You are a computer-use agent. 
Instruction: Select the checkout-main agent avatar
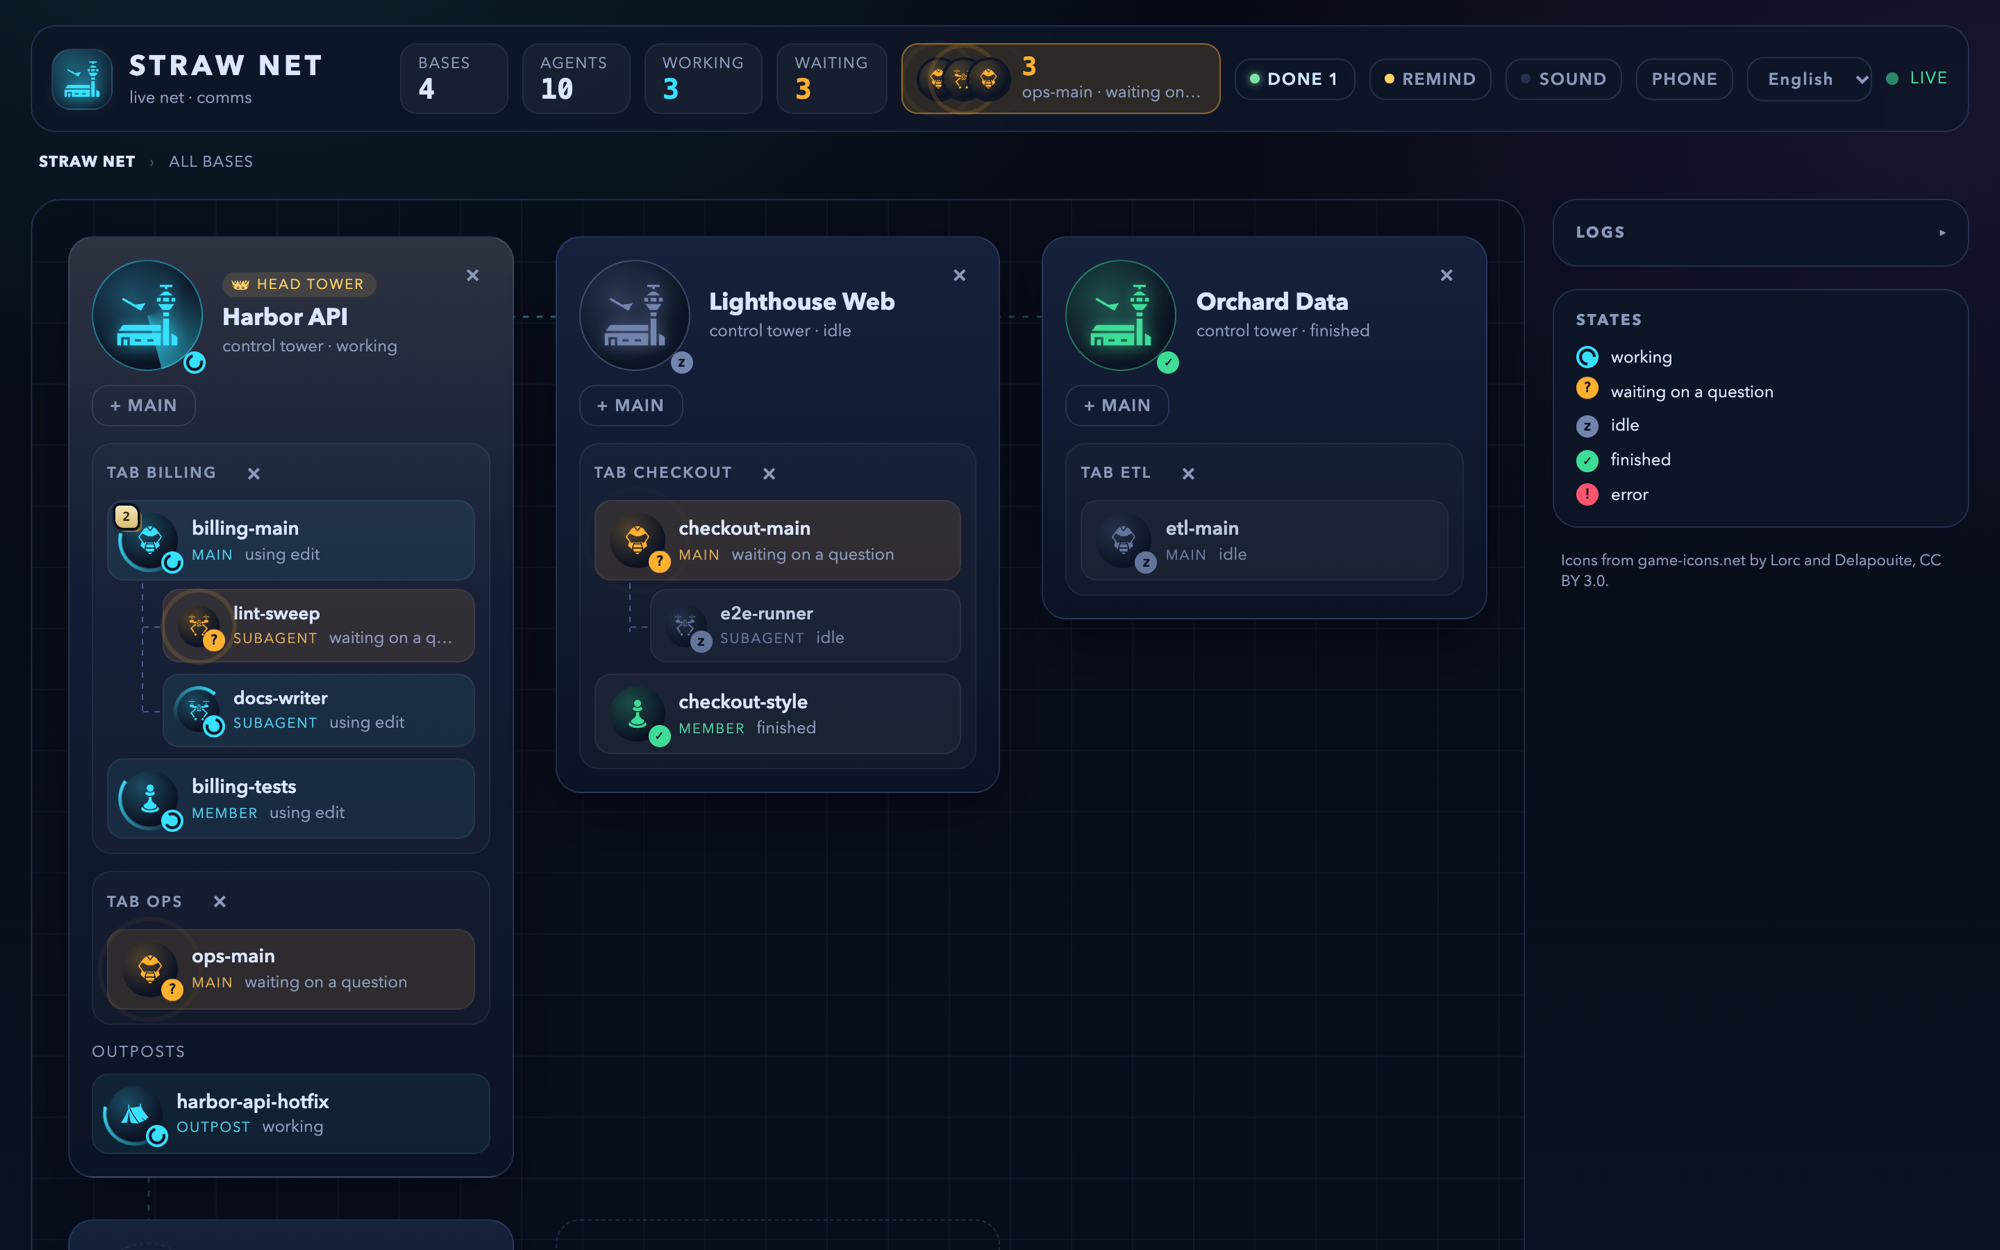pos(637,540)
